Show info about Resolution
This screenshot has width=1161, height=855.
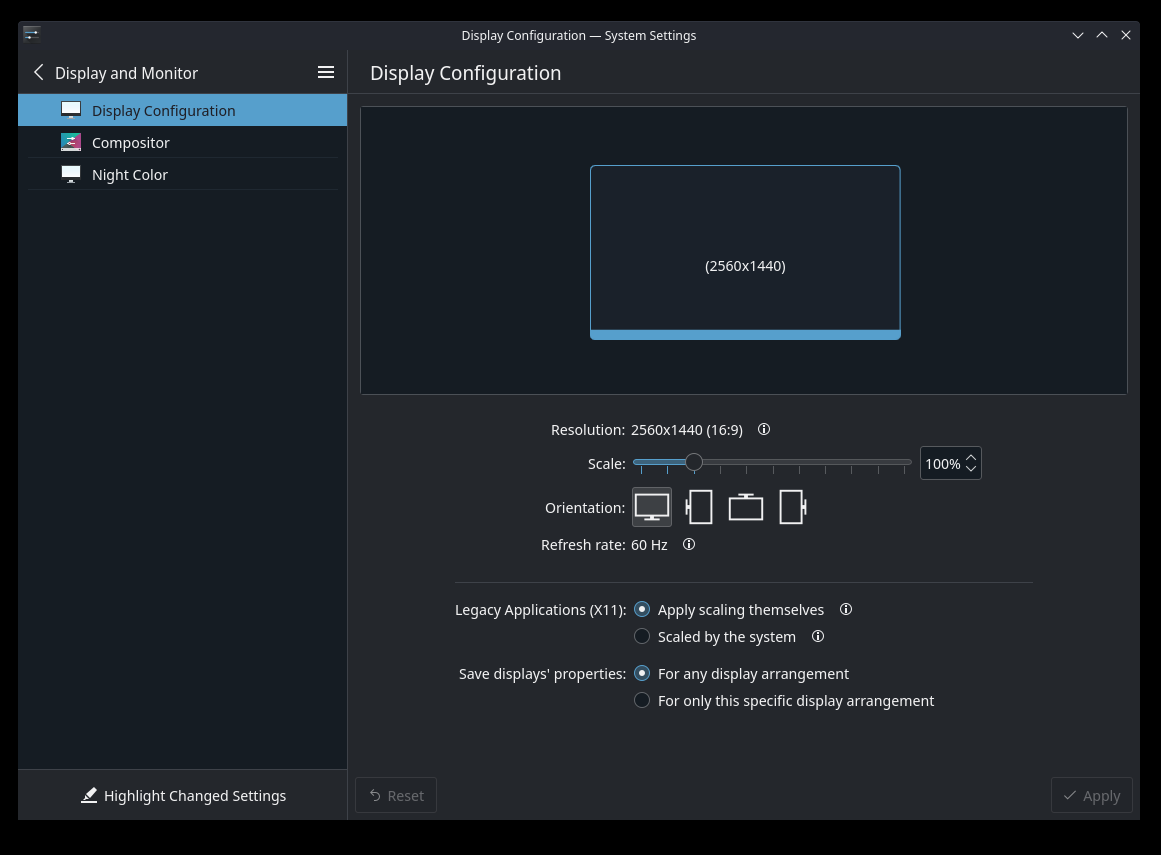764,429
